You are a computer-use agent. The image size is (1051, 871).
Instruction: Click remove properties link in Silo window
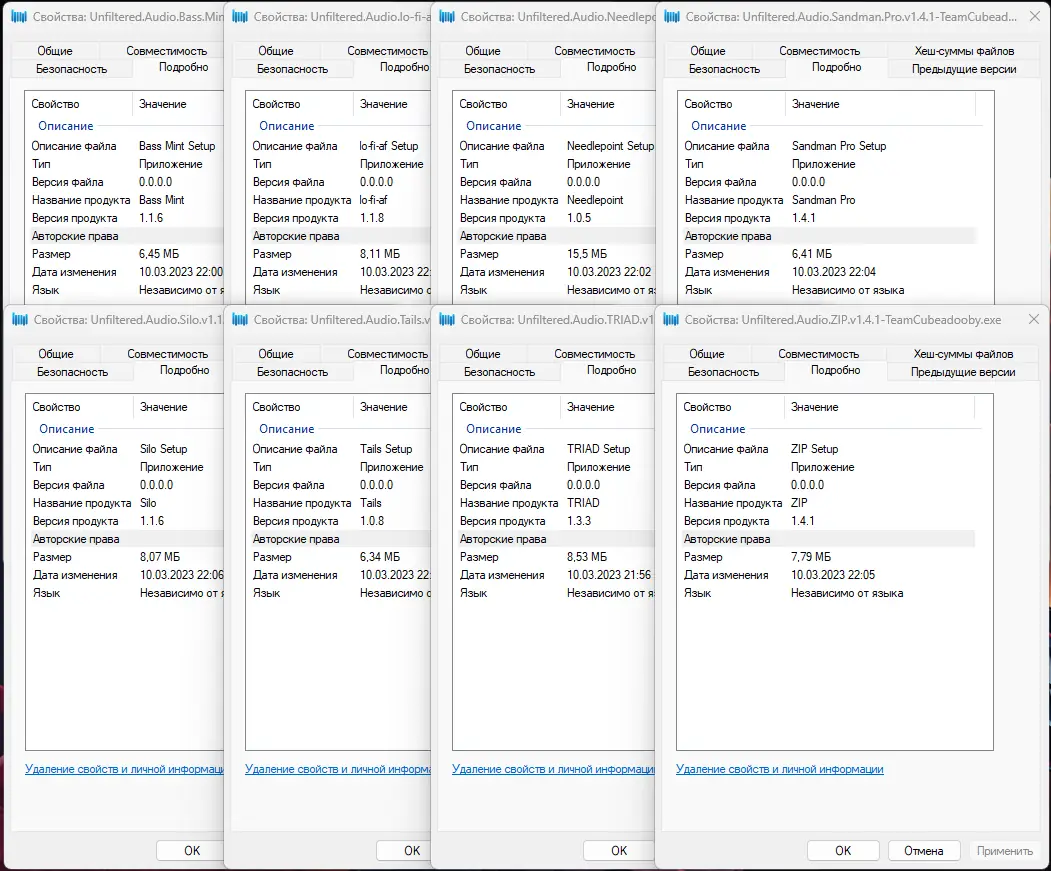pyautogui.click(x=124, y=769)
